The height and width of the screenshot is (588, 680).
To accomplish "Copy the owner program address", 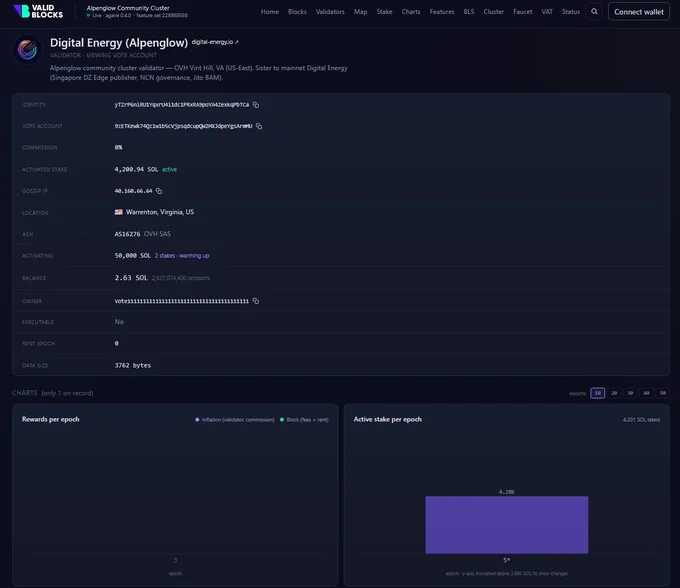I will click(256, 301).
